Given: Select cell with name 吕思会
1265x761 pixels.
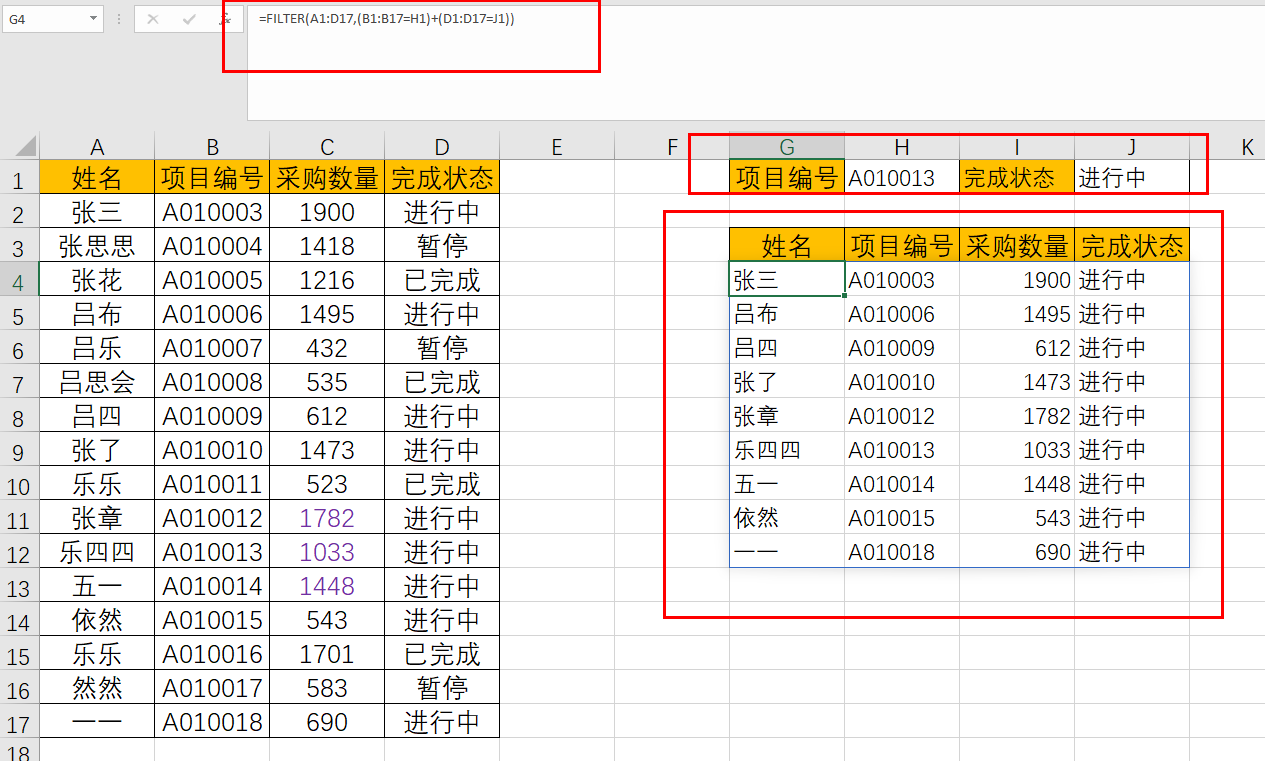Looking at the screenshot, I should (x=97, y=382).
